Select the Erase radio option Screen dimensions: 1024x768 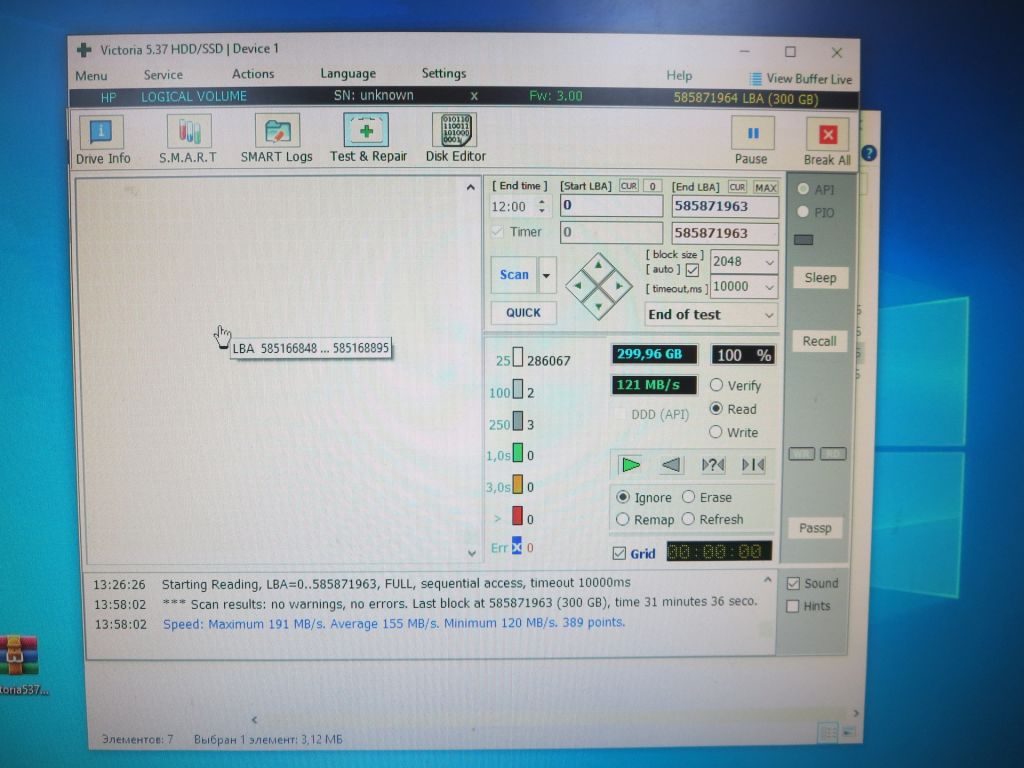click(688, 497)
